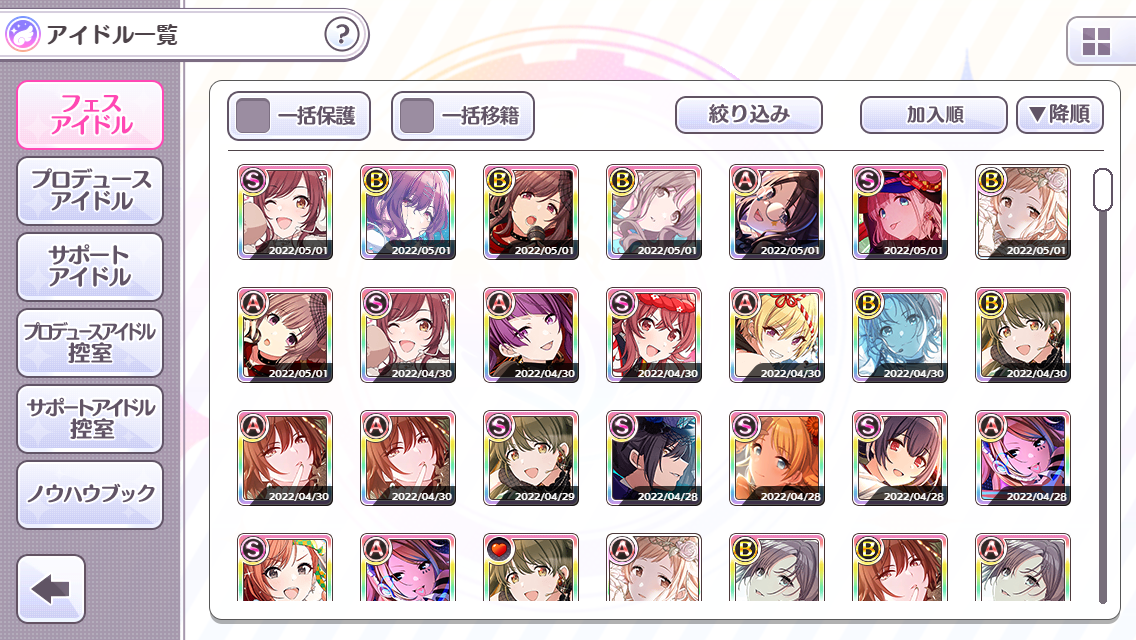Screen dimensions: 1136x640
Task: Select the A-rank eyepatch idol dated 2022/05/01
Action: [x=777, y=212]
